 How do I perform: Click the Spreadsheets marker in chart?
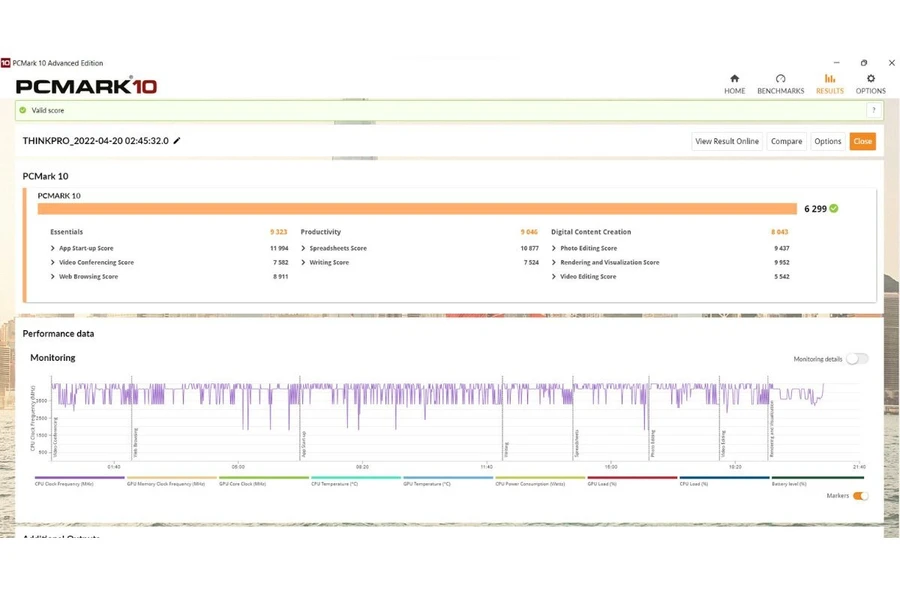tap(576, 443)
